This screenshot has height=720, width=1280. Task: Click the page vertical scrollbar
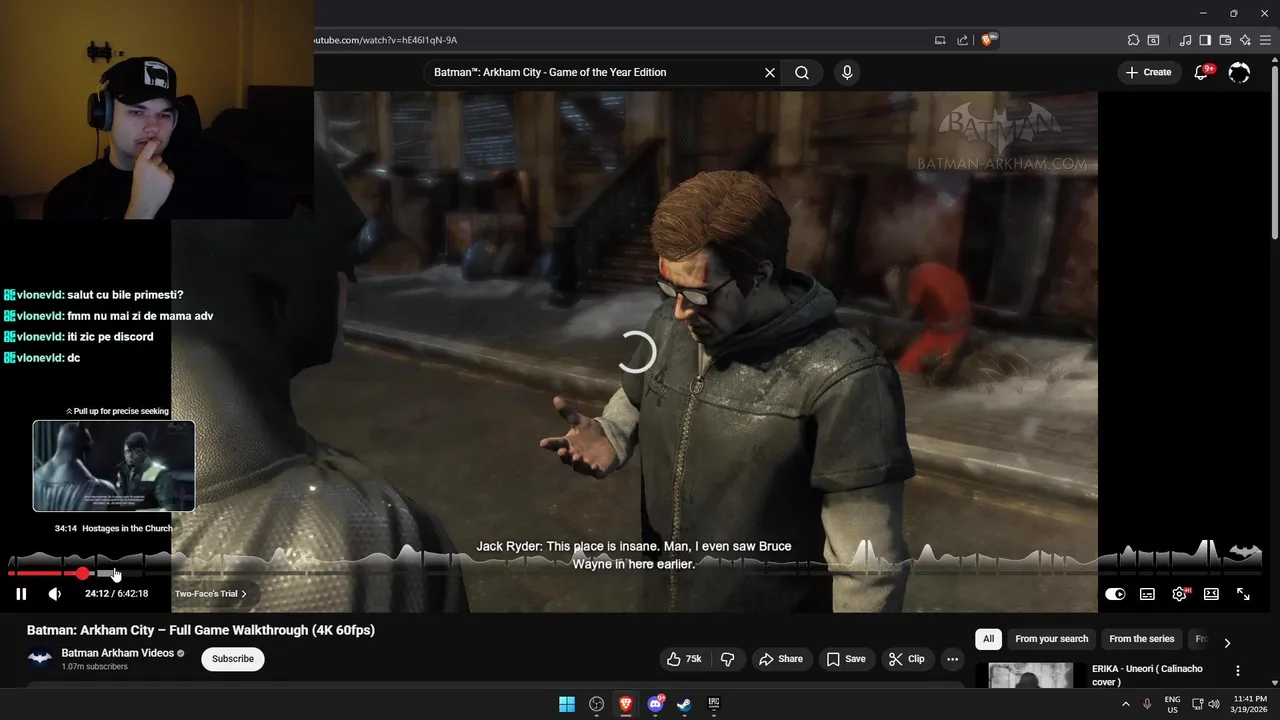click(1274, 150)
